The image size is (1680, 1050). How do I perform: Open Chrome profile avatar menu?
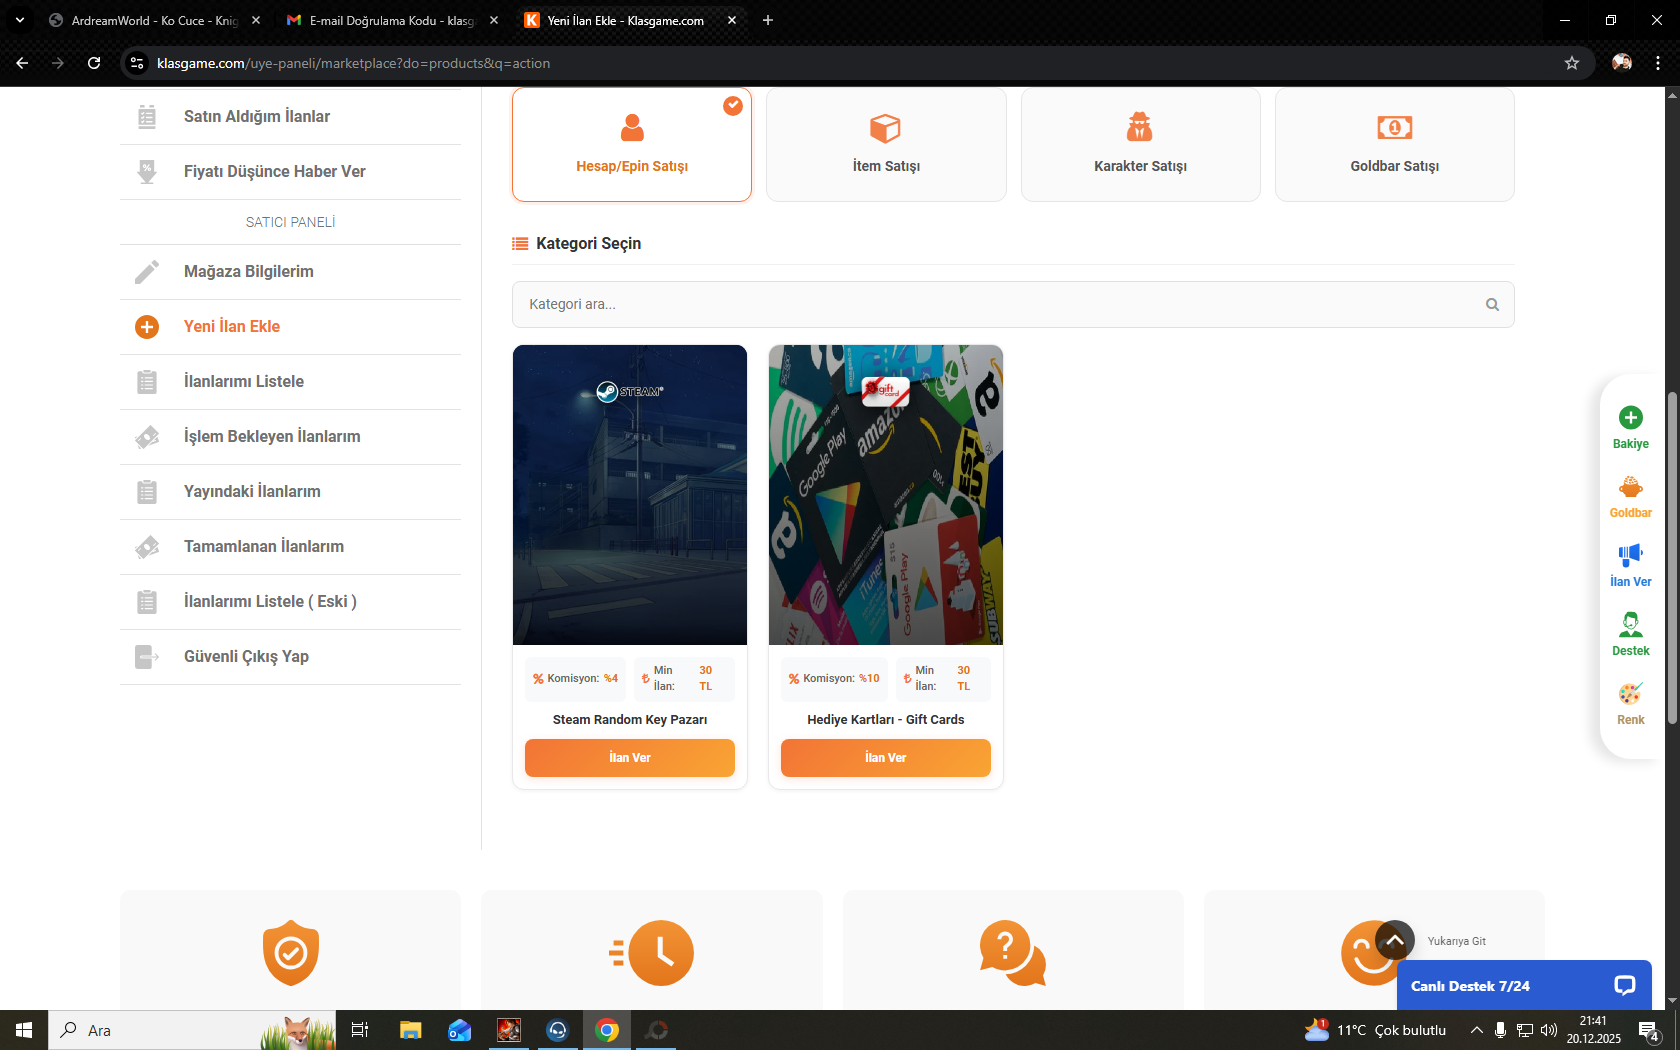tap(1622, 63)
